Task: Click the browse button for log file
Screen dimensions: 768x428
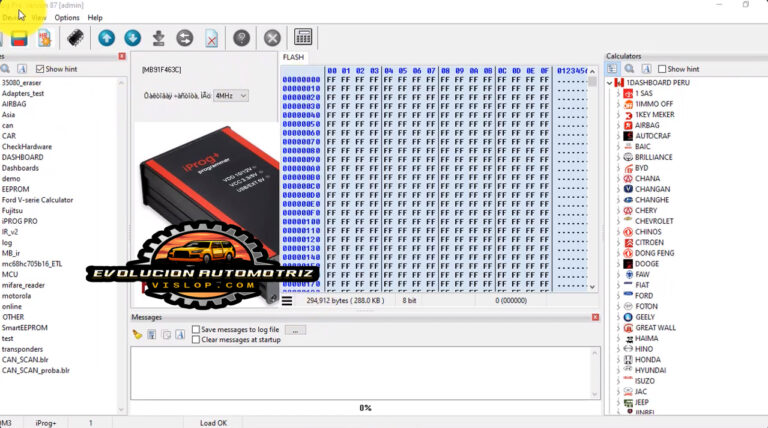Action: pyautogui.click(x=295, y=329)
